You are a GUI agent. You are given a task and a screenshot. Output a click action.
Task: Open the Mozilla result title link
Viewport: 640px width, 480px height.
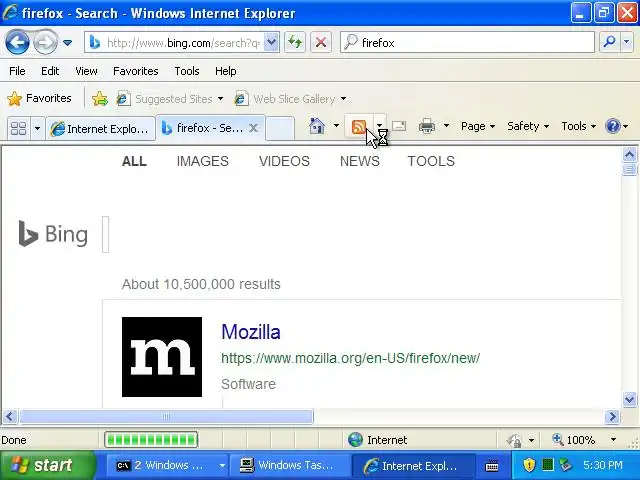(251, 332)
